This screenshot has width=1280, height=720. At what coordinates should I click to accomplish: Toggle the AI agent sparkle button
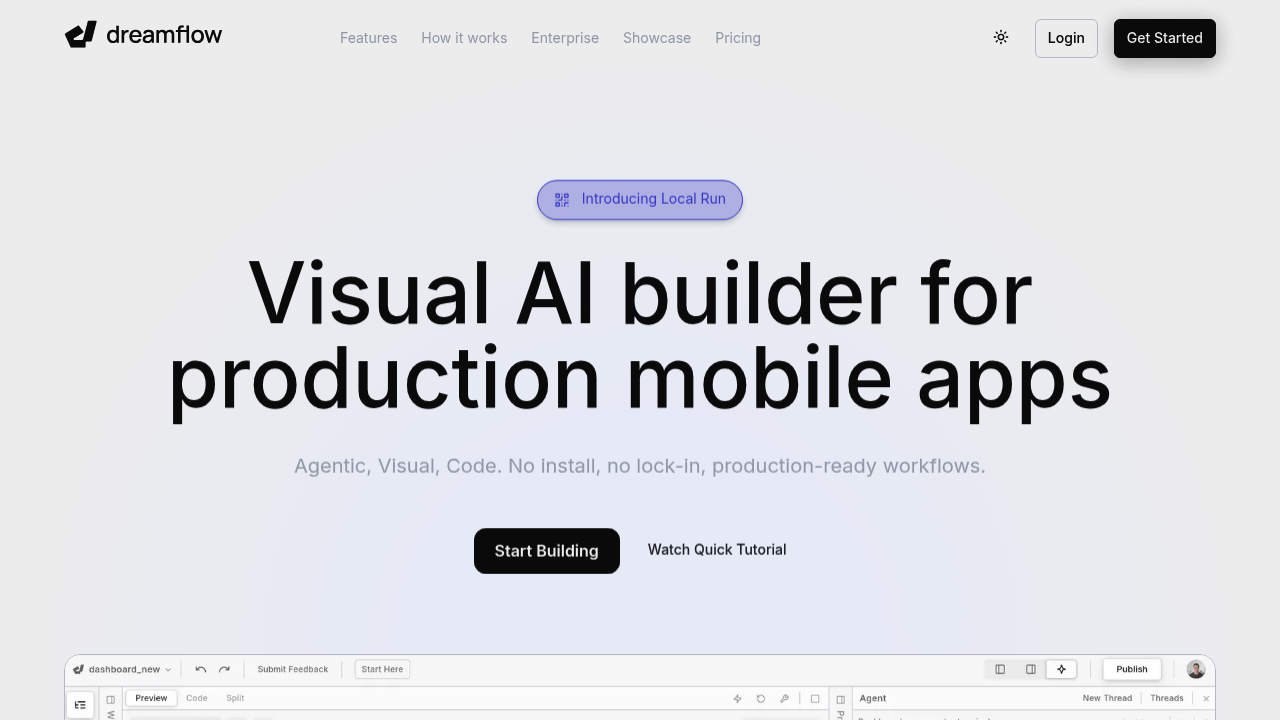pos(1061,670)
